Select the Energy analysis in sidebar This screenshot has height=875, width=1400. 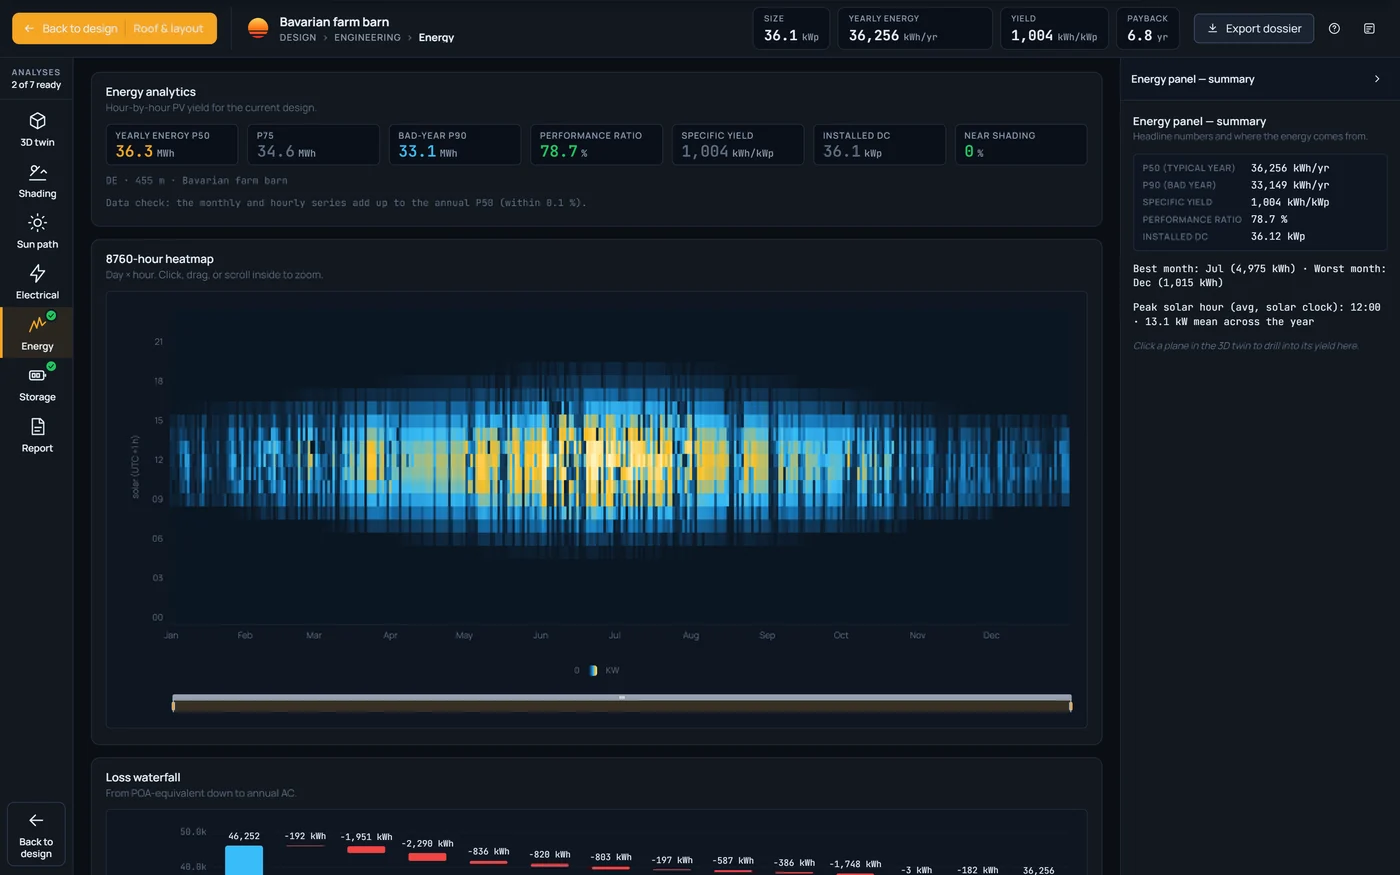[37, 334]
